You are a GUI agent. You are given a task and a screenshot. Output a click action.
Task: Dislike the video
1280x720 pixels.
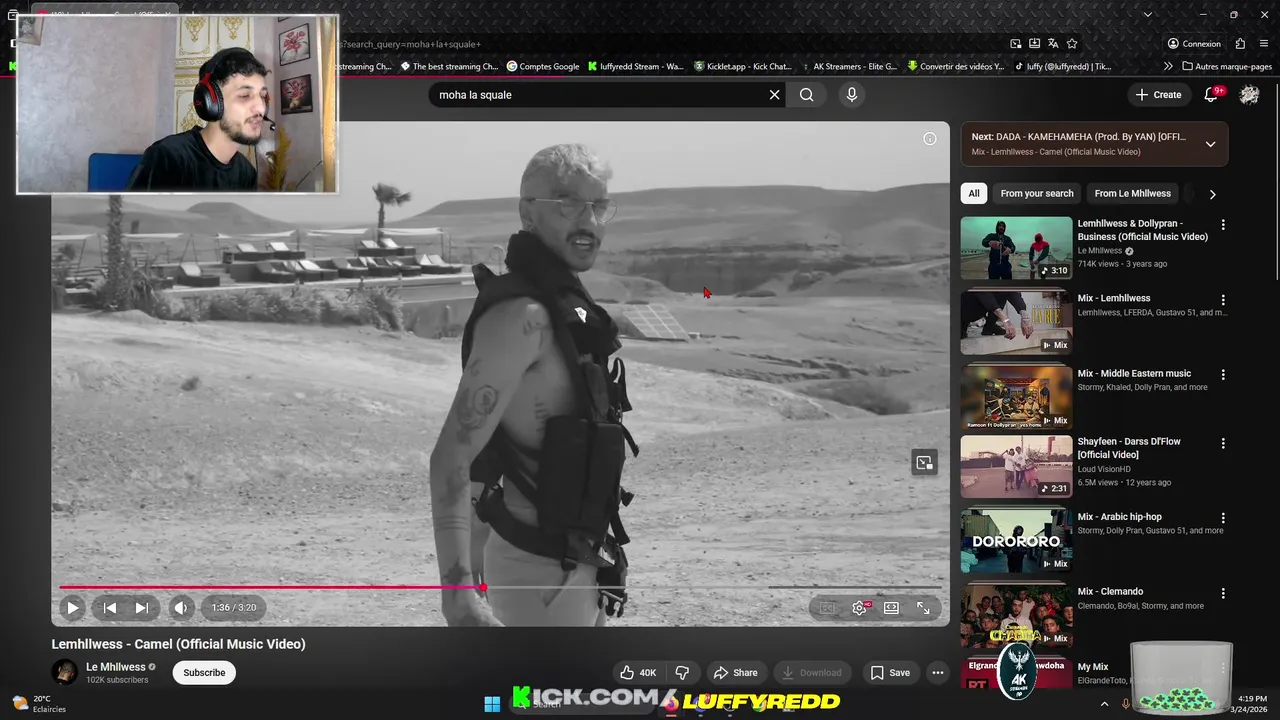point(682,673)
